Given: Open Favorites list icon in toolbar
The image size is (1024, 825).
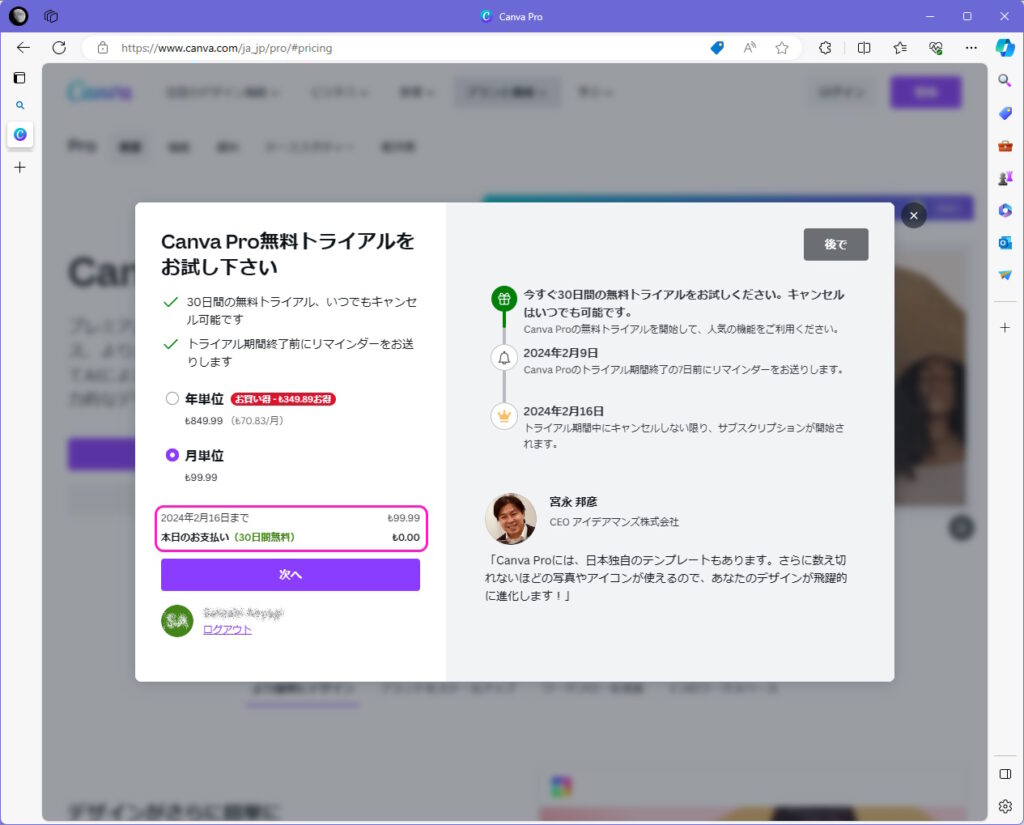Looking at the screenshot, I should click(900, 48).
